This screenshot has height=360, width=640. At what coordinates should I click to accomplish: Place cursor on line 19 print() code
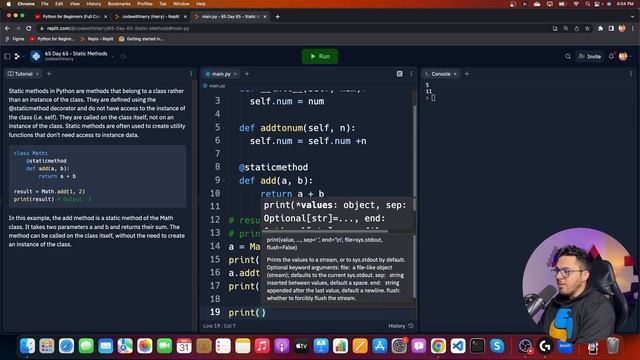coord(247,312)
